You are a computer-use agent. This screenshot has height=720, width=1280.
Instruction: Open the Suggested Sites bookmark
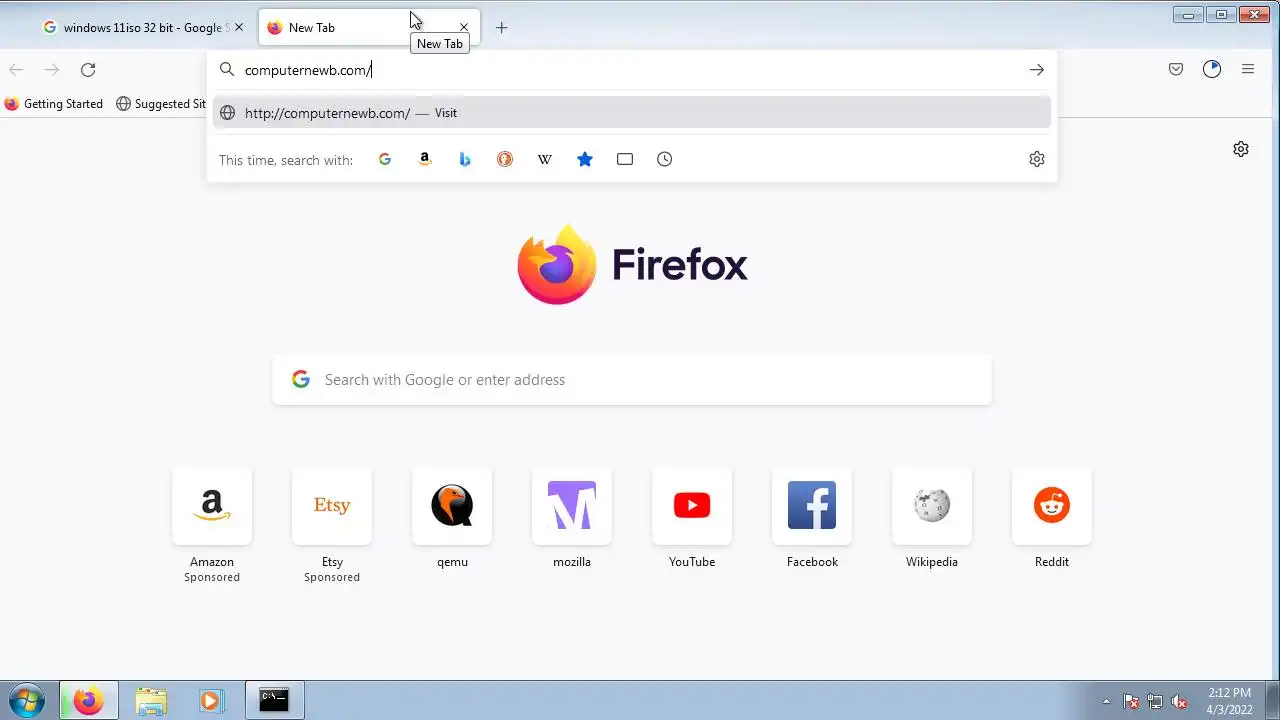point(162,104)
